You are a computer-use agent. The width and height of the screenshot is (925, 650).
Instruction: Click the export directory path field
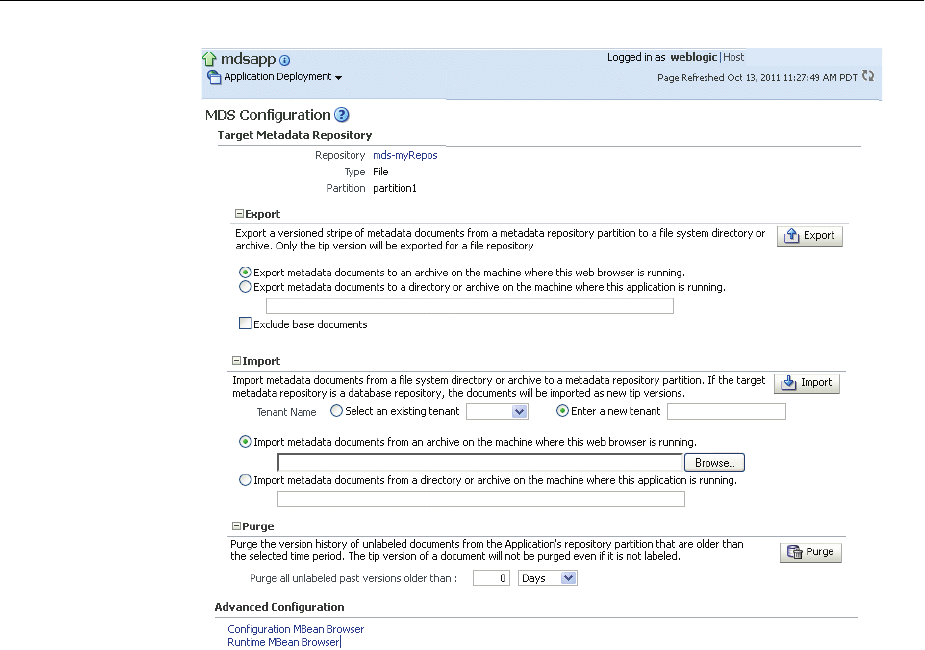click(470, 306)
